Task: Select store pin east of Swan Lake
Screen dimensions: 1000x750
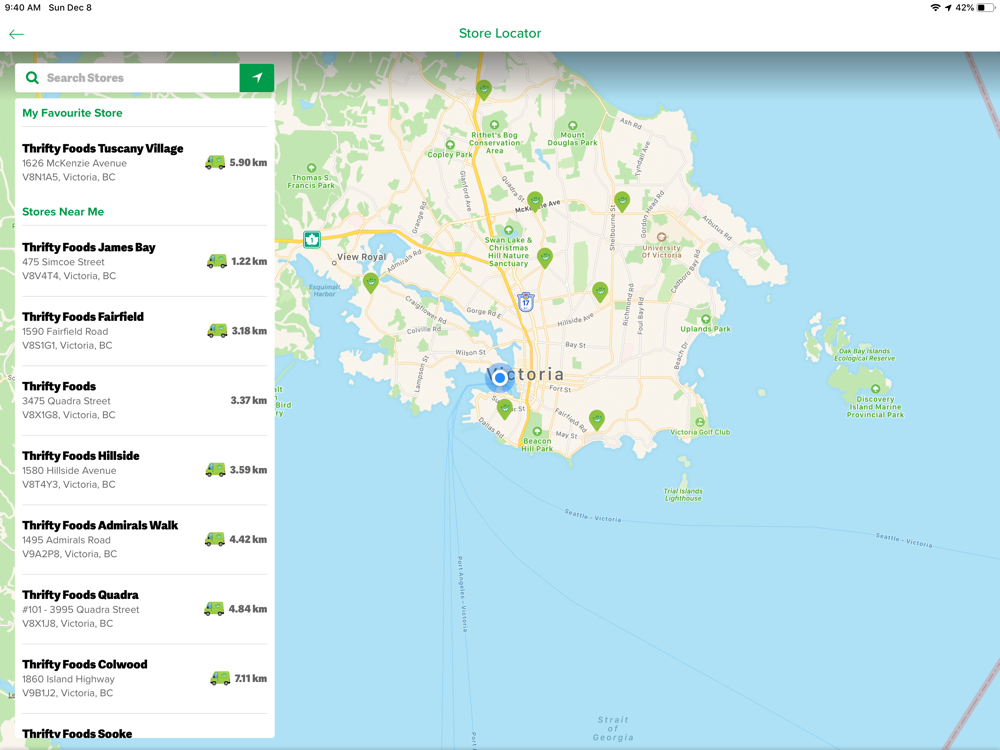Action: (545, 258)
